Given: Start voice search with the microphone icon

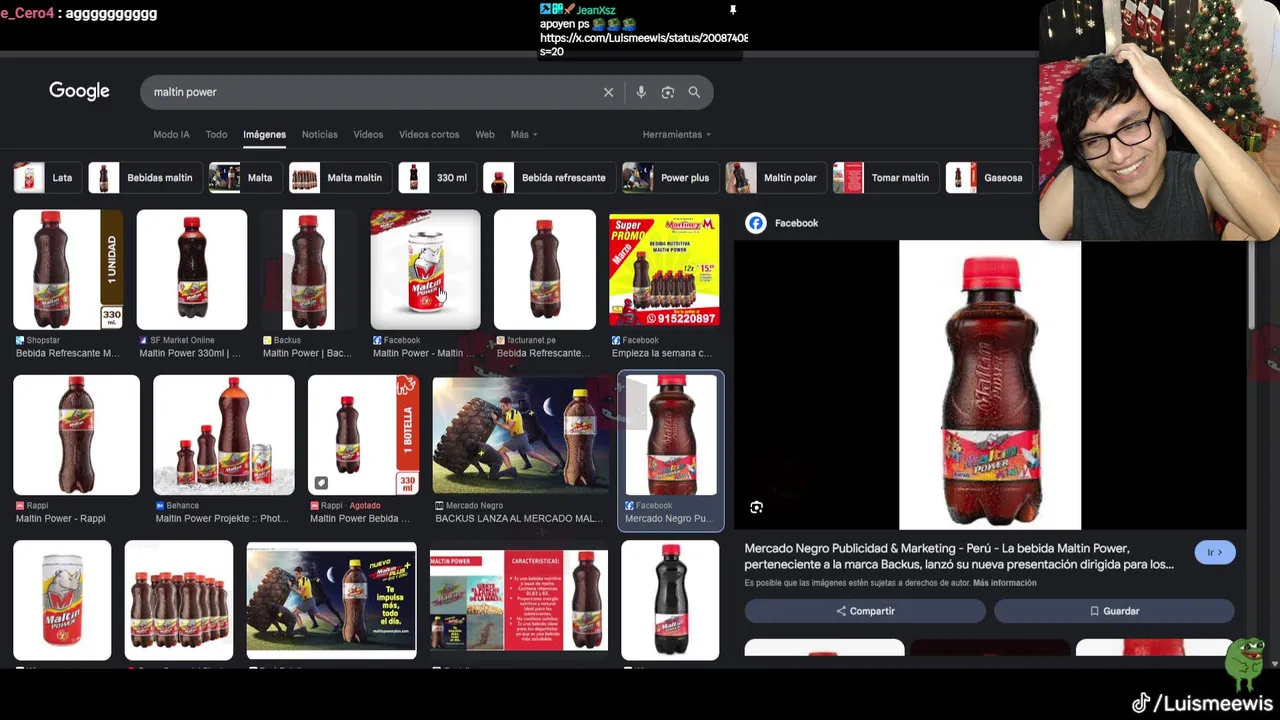Looking at the screenshot, I should click(641, 92).
